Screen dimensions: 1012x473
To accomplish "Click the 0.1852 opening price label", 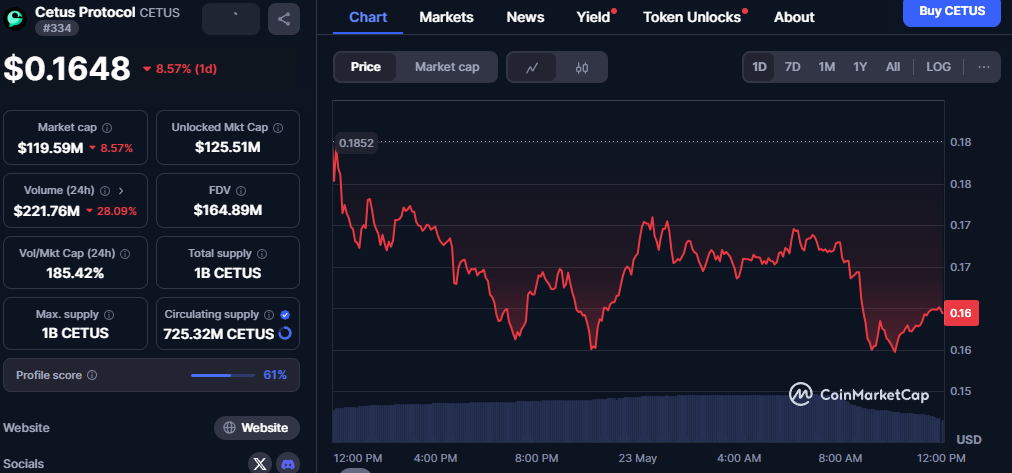I will pyautogui.click(x=356, y=143).
